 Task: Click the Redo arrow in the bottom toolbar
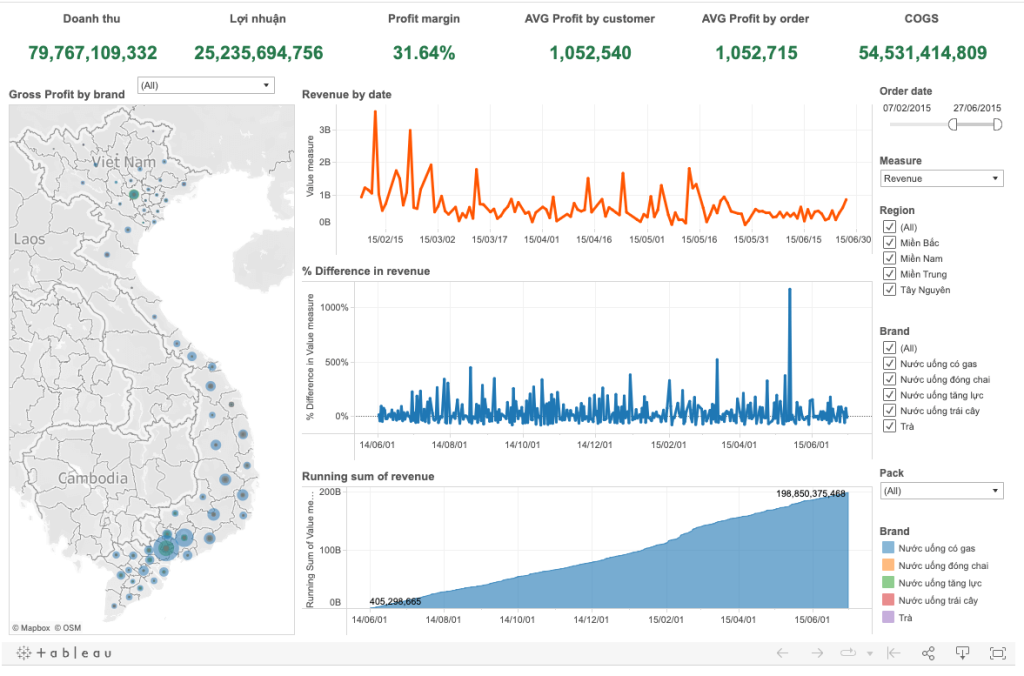817,652
